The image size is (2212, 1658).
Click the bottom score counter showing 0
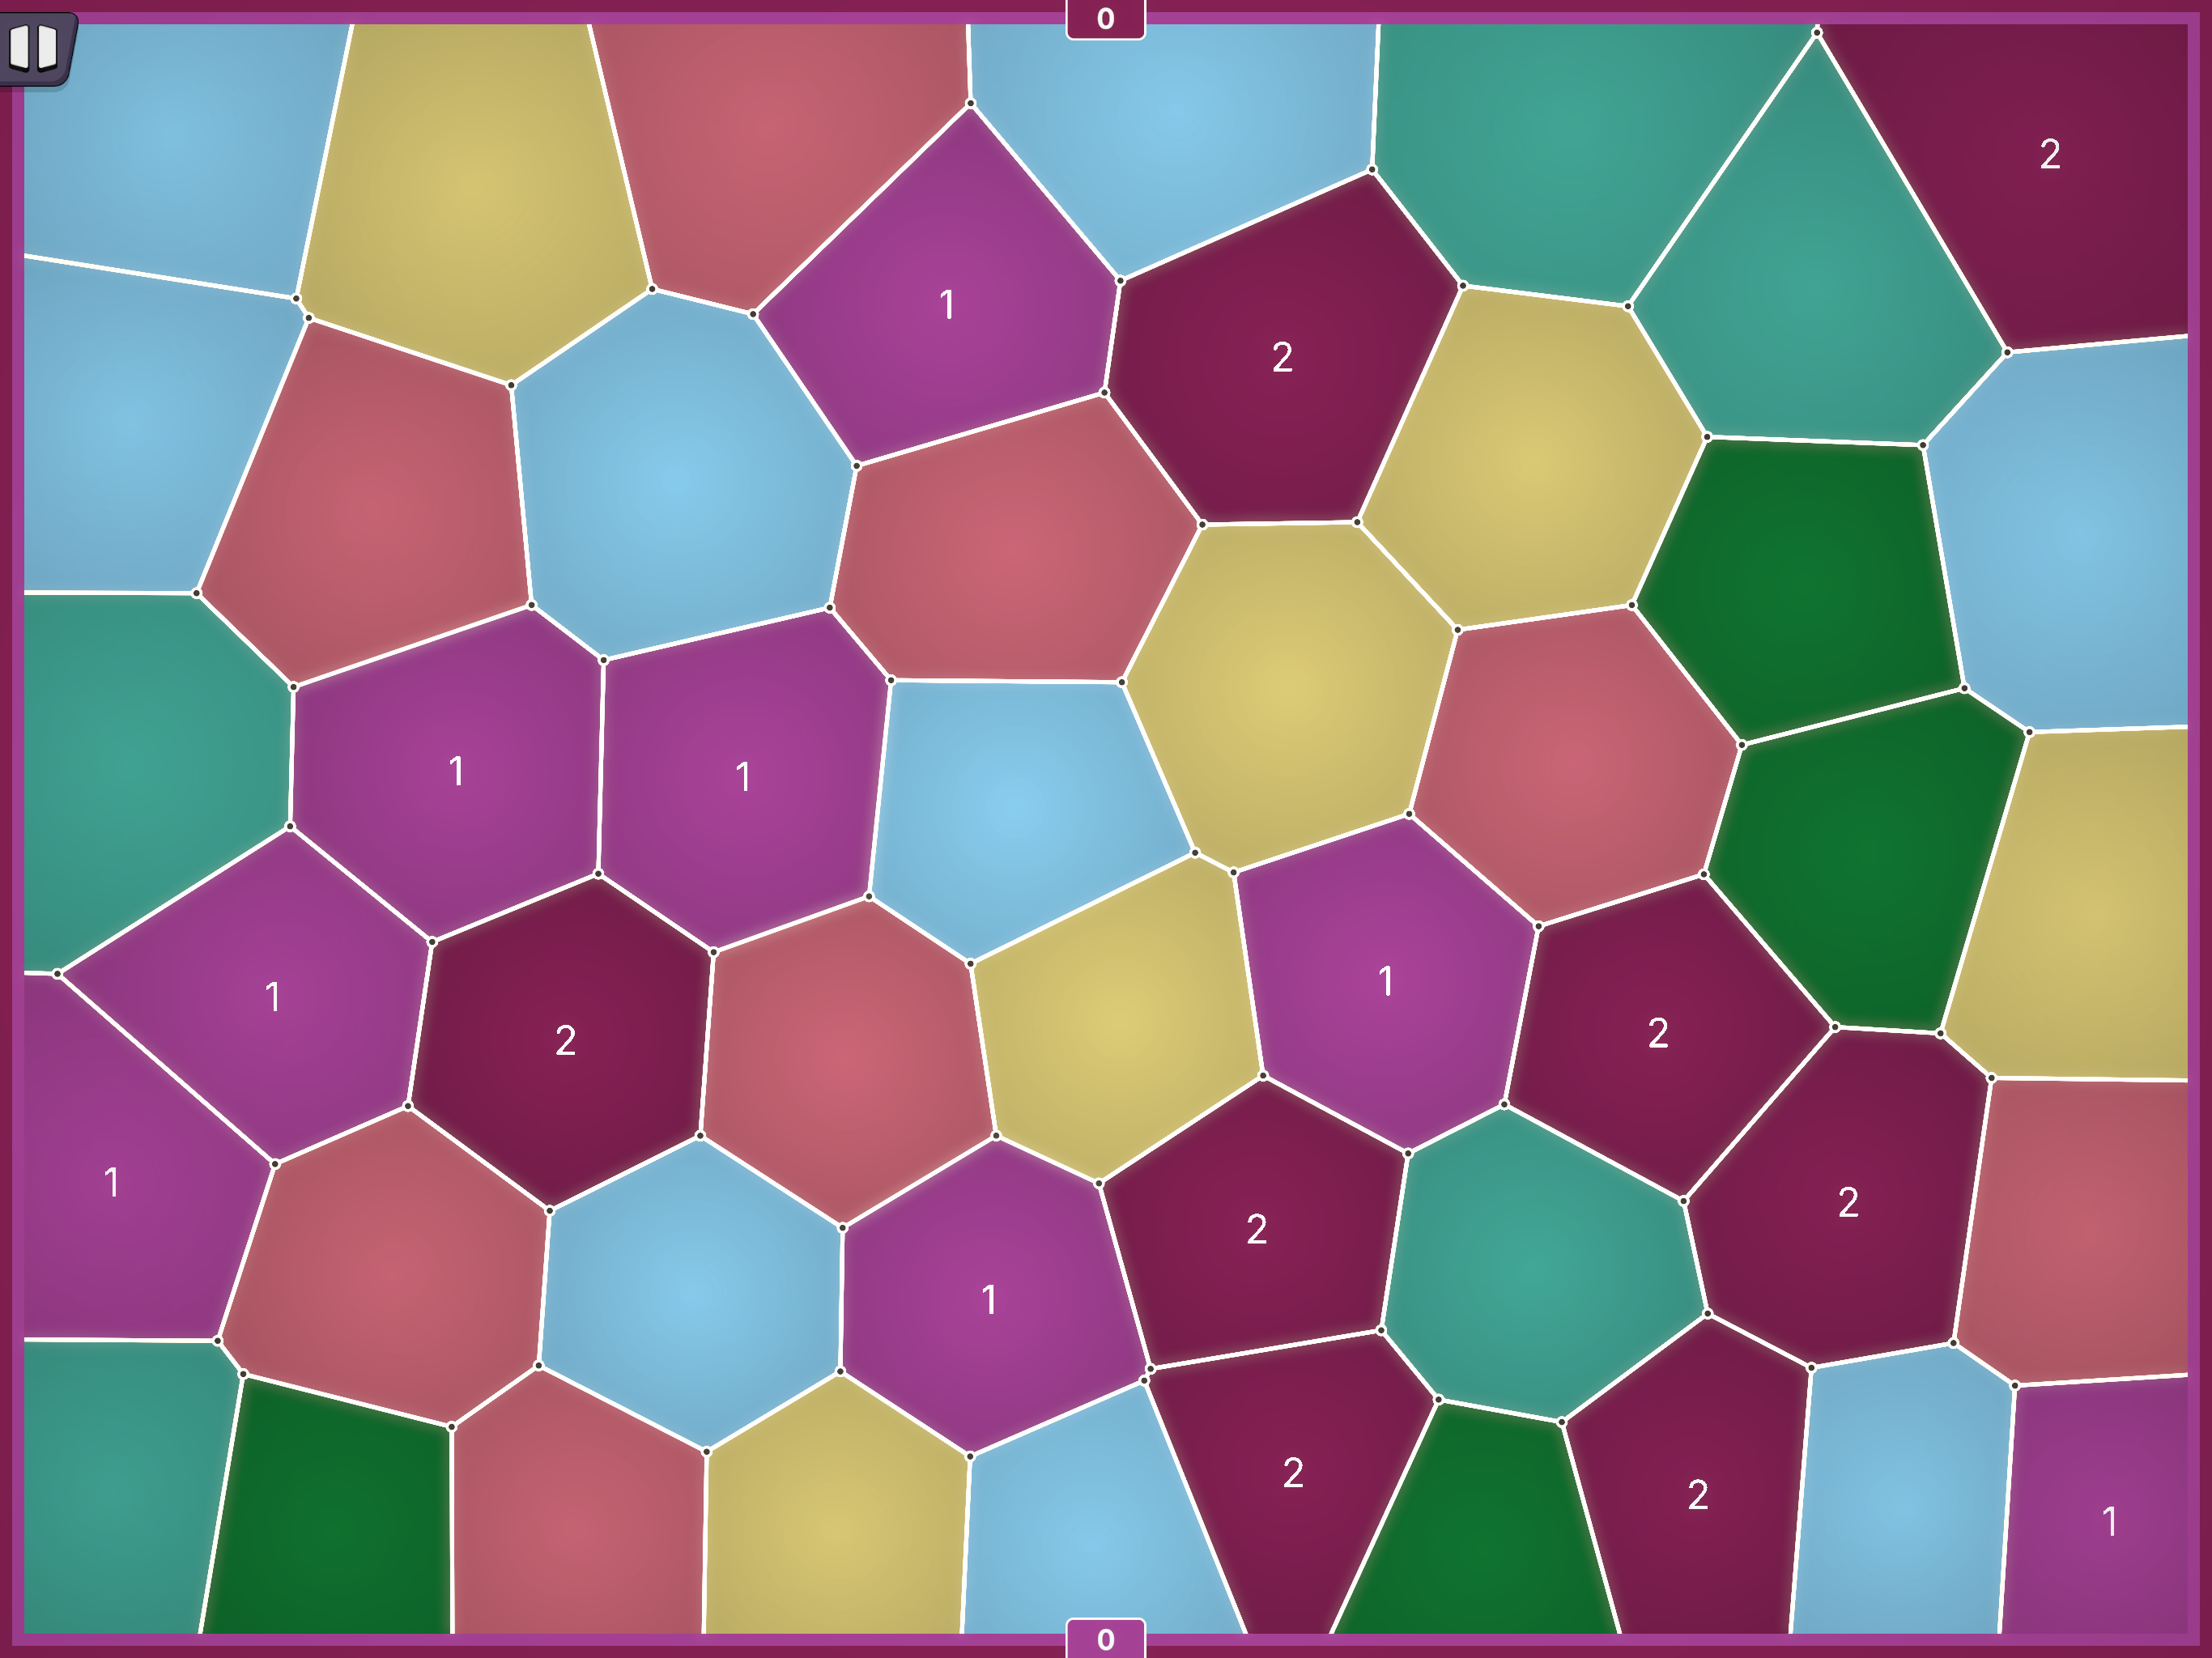(1105, 1639)
